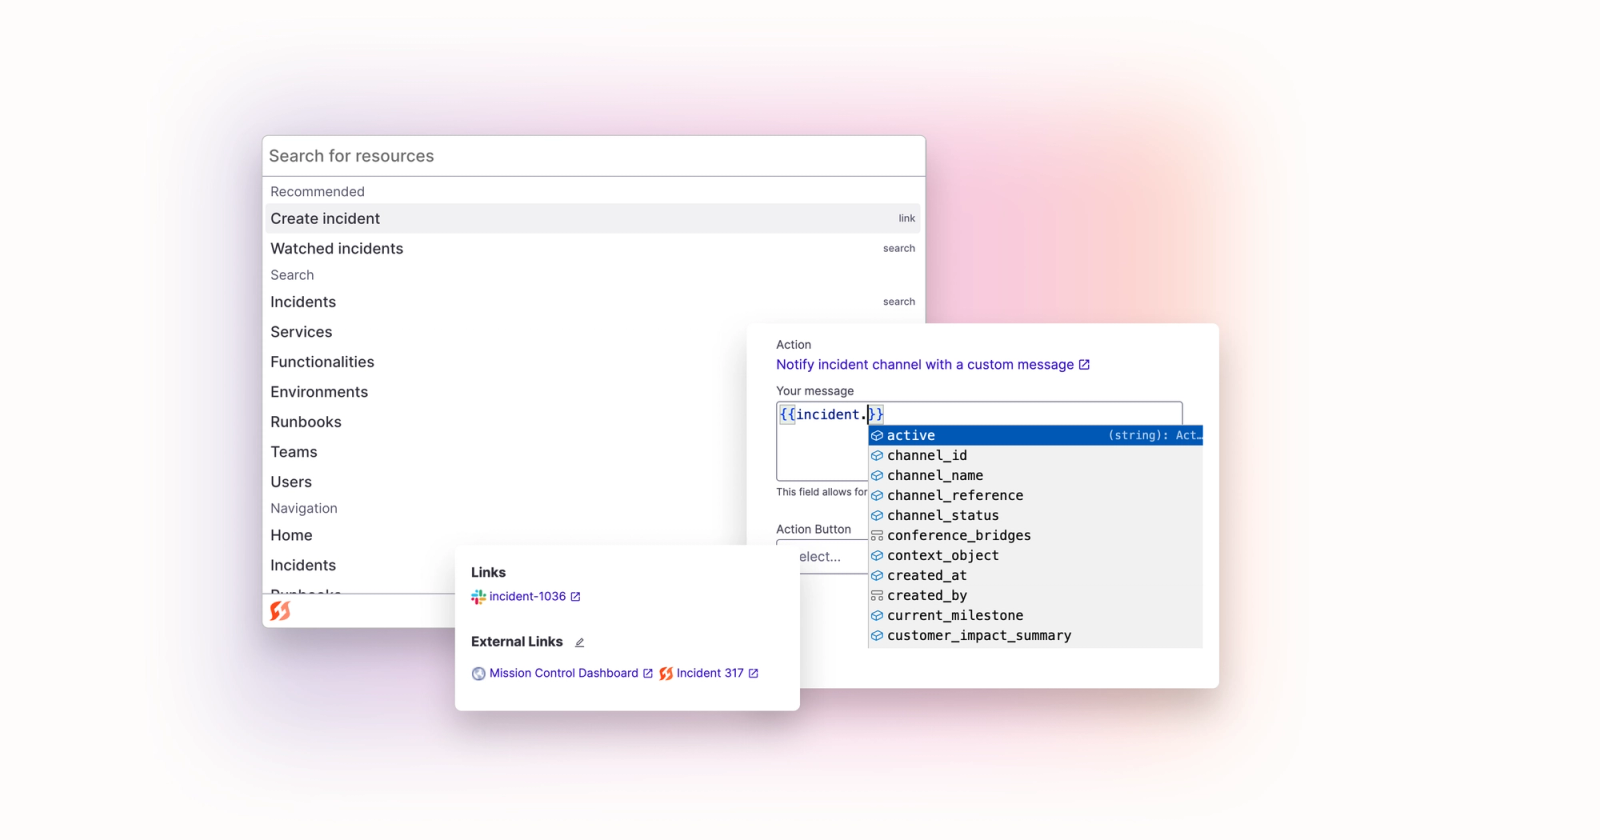1600x840 pixels.
Task: Pick context_object from autocomplete list
Action: (x=1035, y=556)
